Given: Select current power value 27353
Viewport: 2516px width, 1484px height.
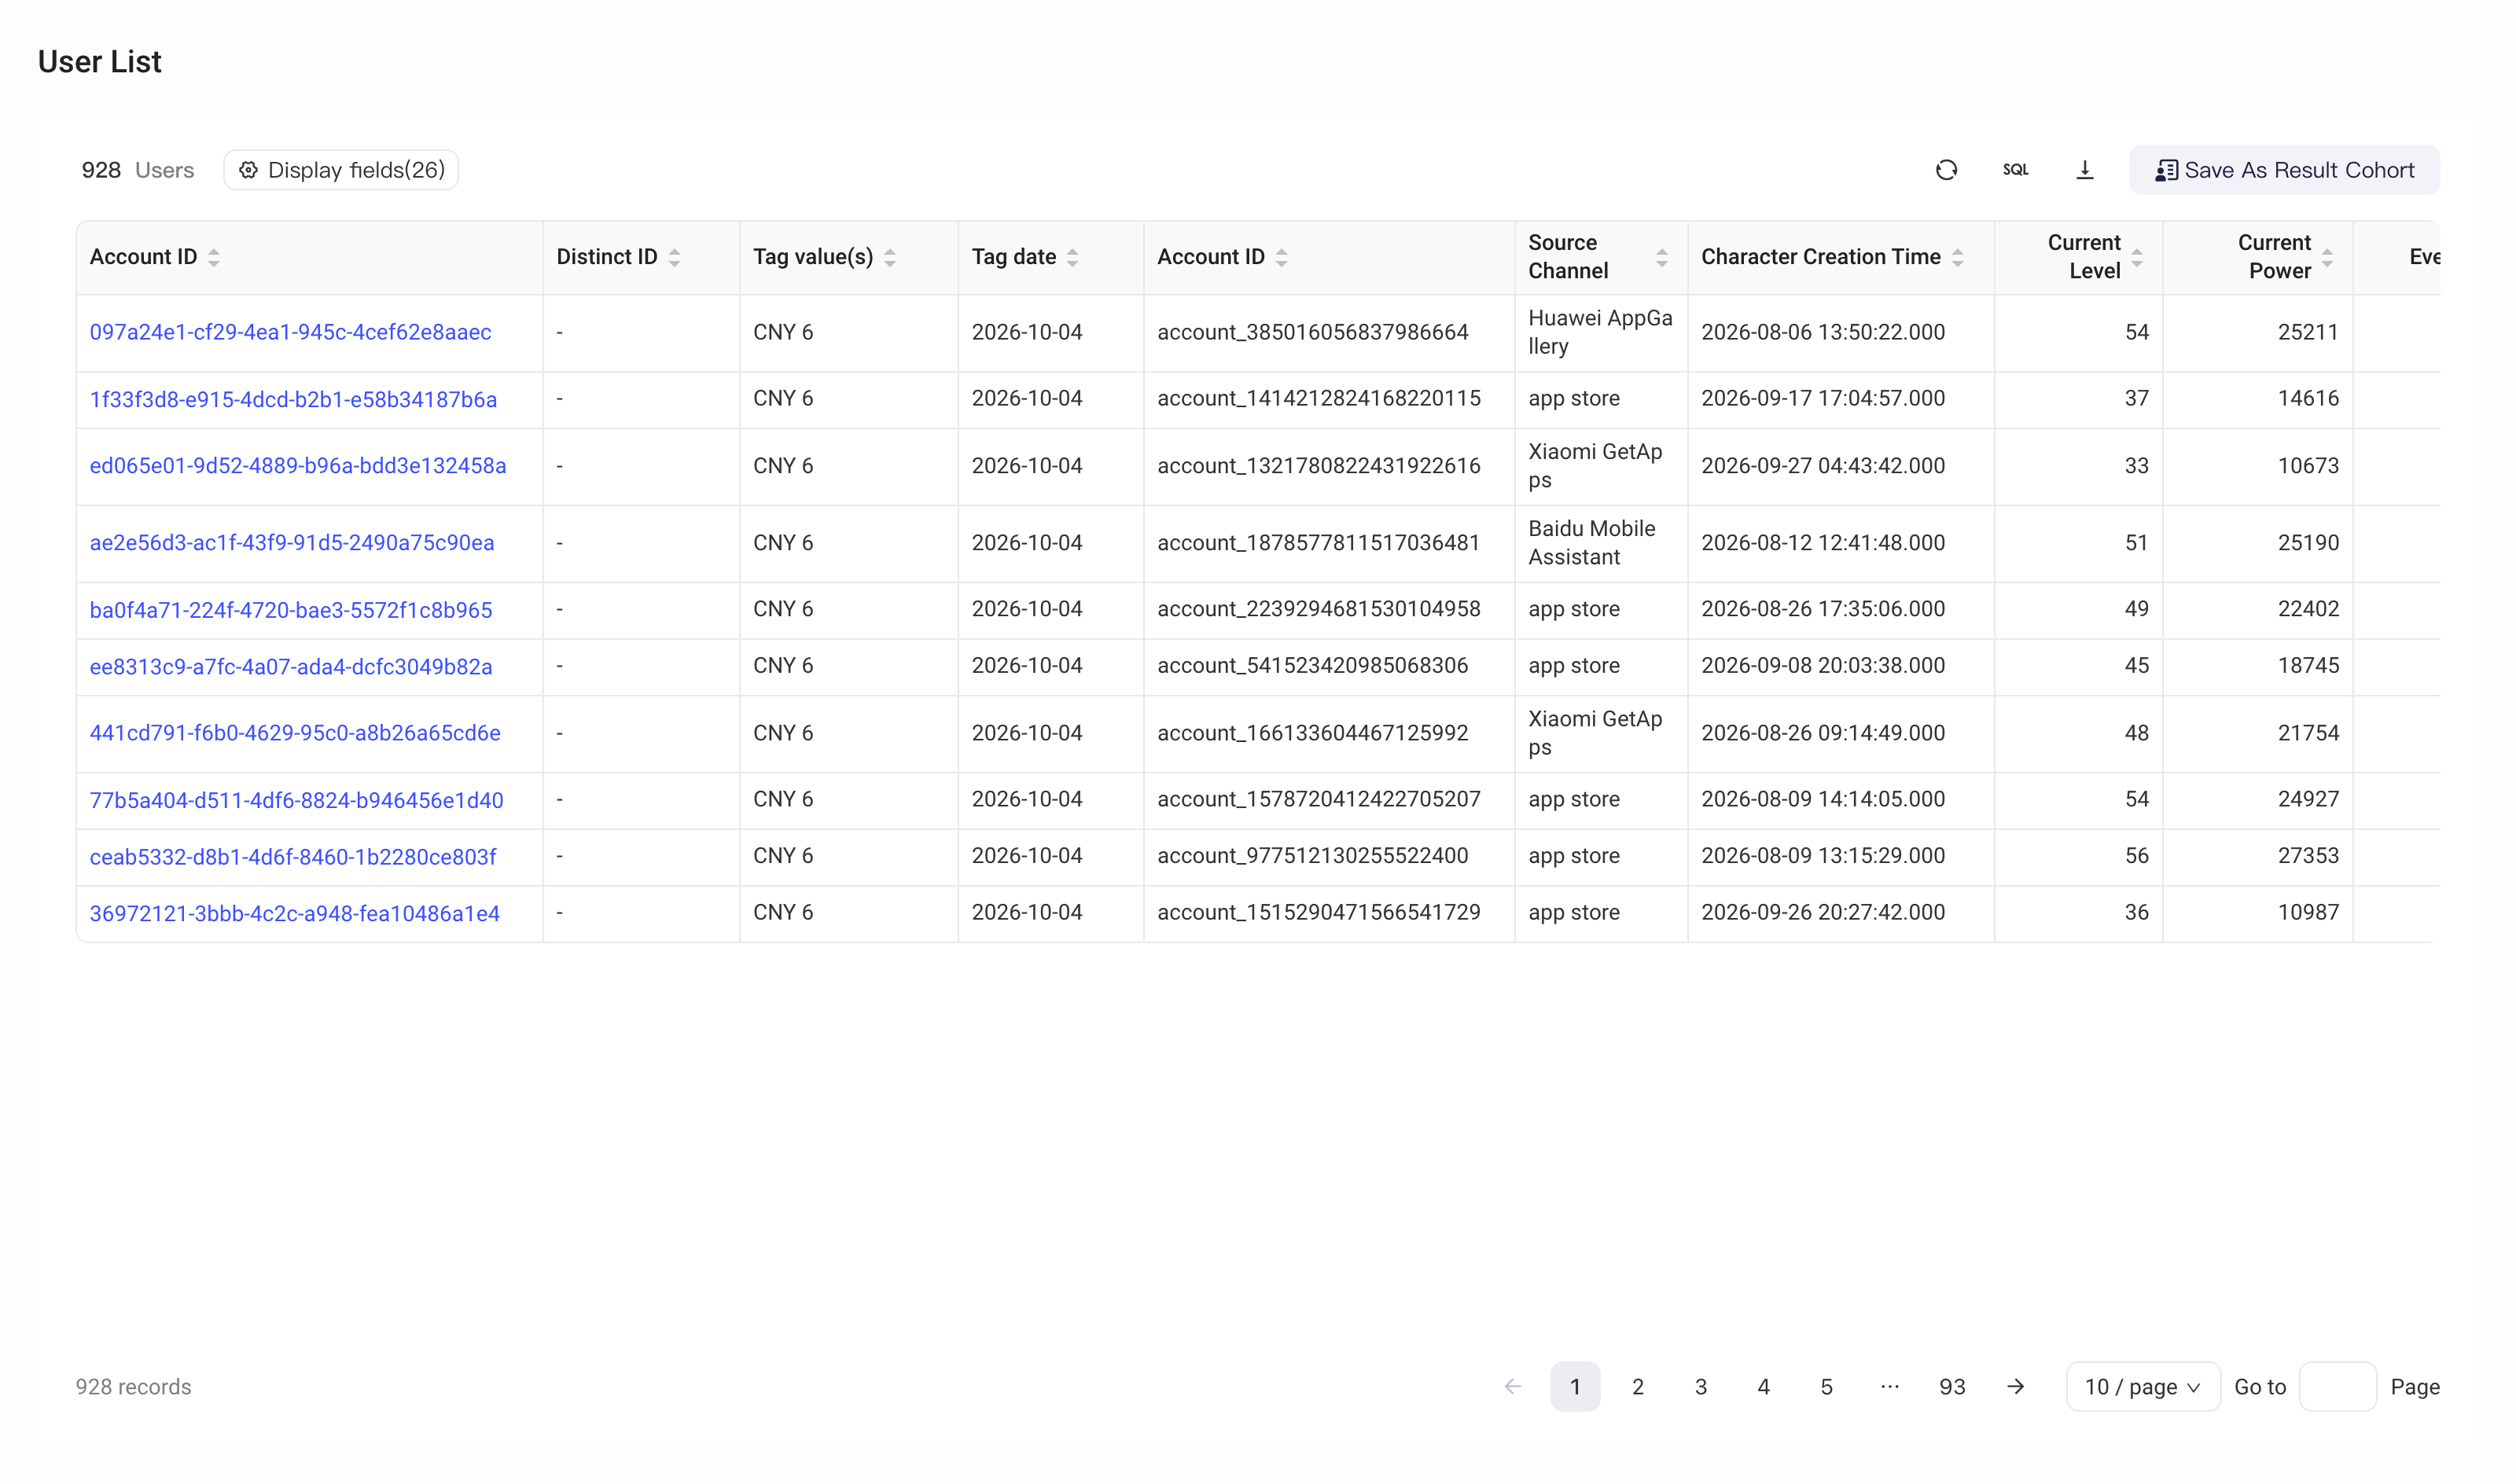Looking at the screenshot, I should click(2308, 856).
